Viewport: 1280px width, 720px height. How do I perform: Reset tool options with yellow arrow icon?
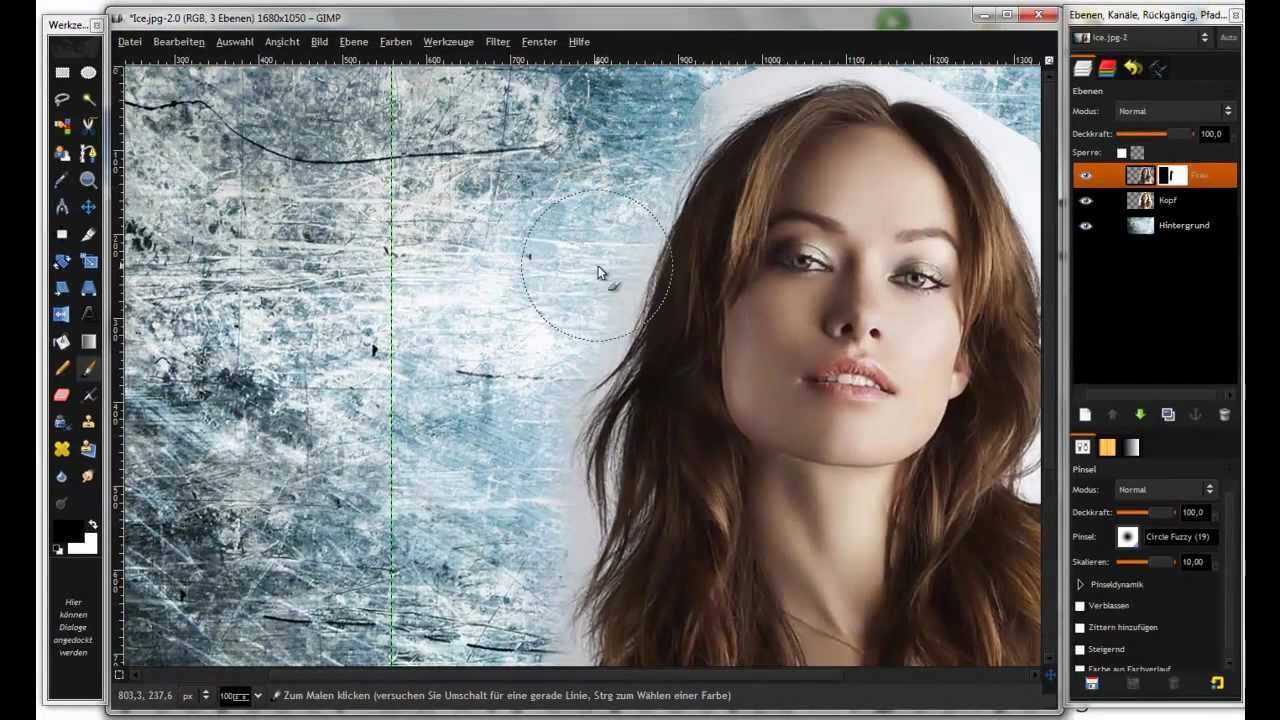pyautogui.click(x=1217, y=683)
